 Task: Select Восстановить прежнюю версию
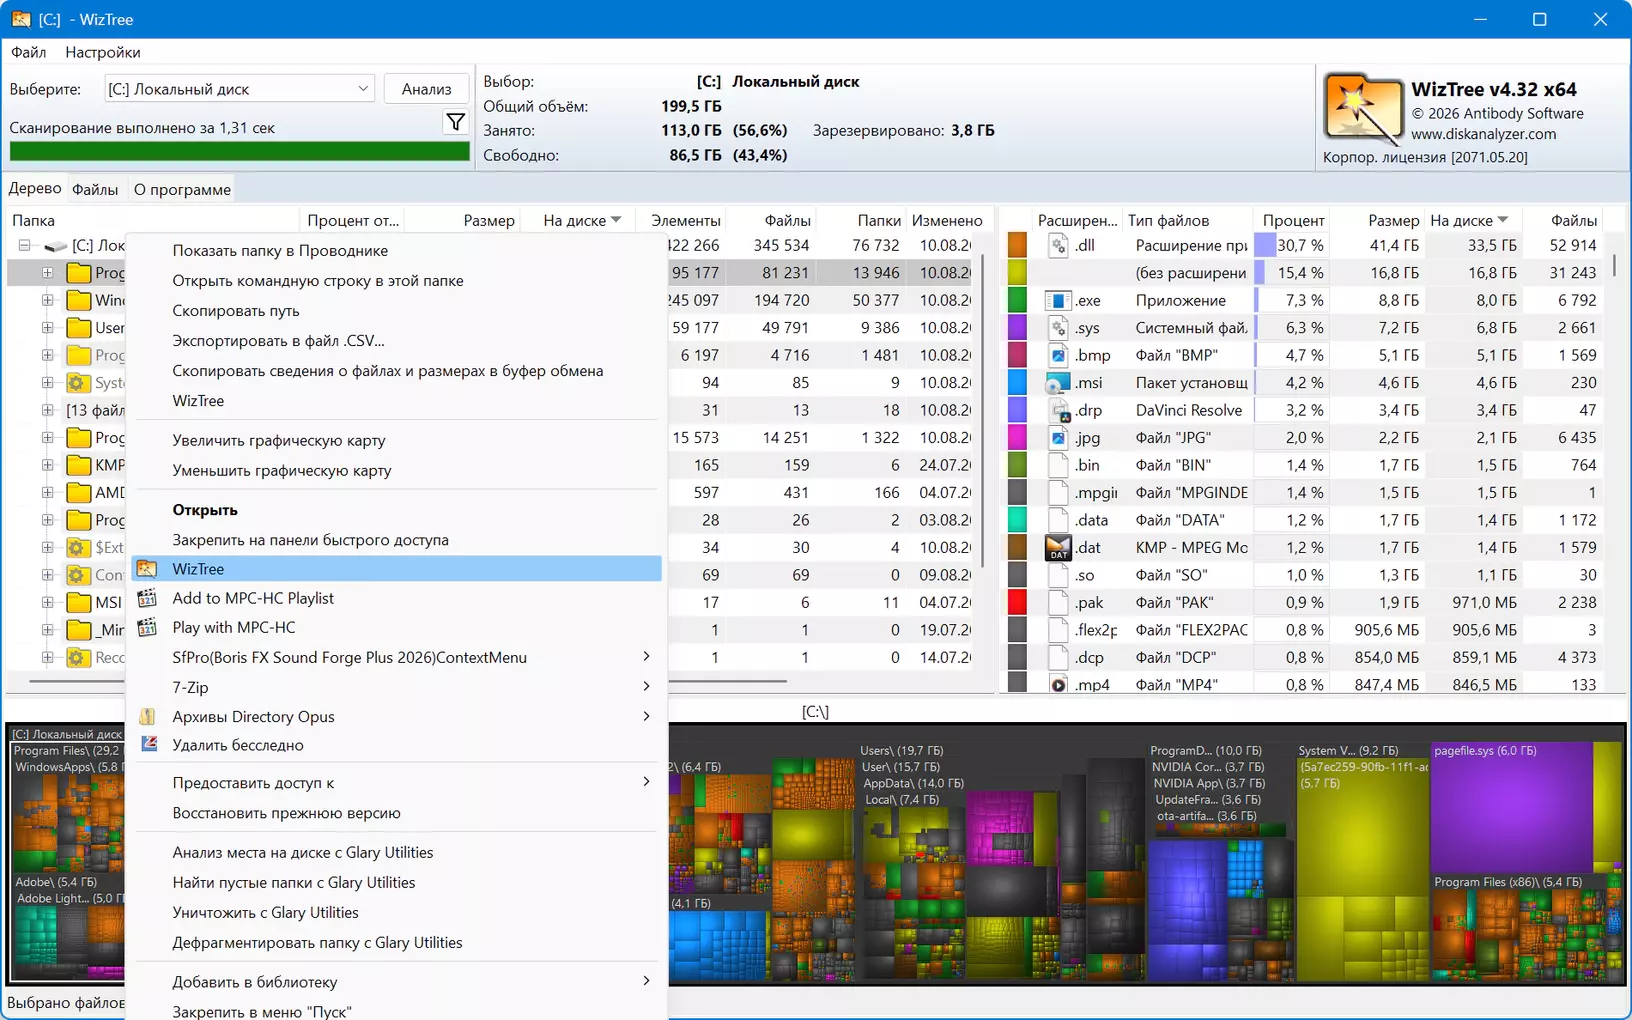[x=286, y=812]
